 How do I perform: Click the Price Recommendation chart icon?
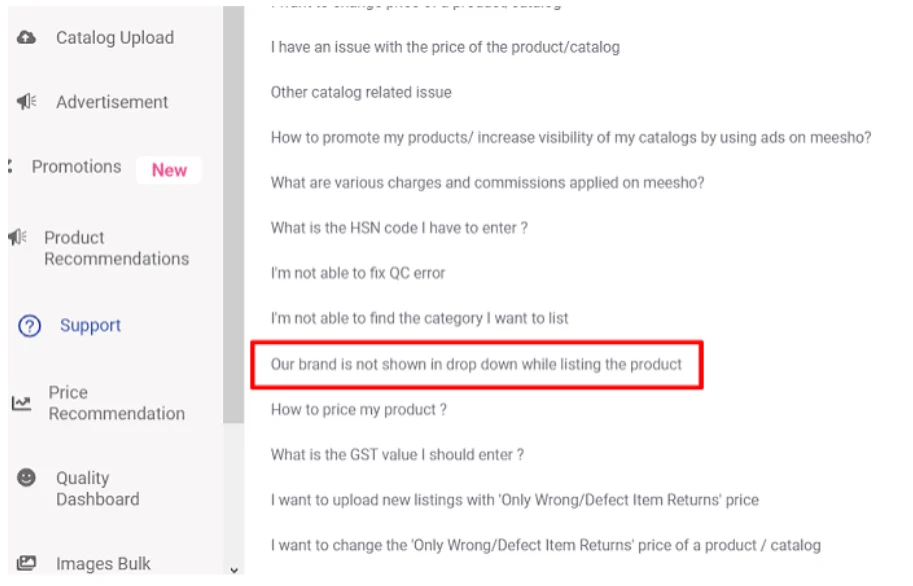point(22,403)
